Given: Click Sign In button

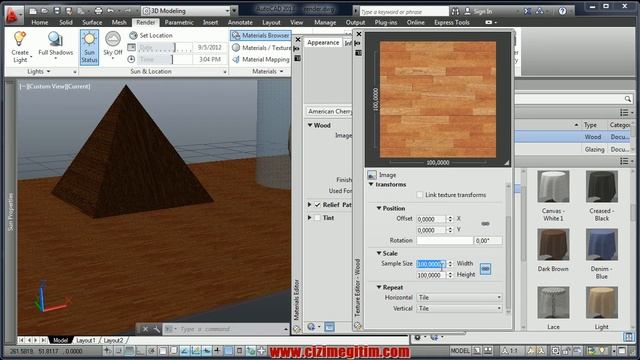Looking at the screenshot, I should point(478,11).
